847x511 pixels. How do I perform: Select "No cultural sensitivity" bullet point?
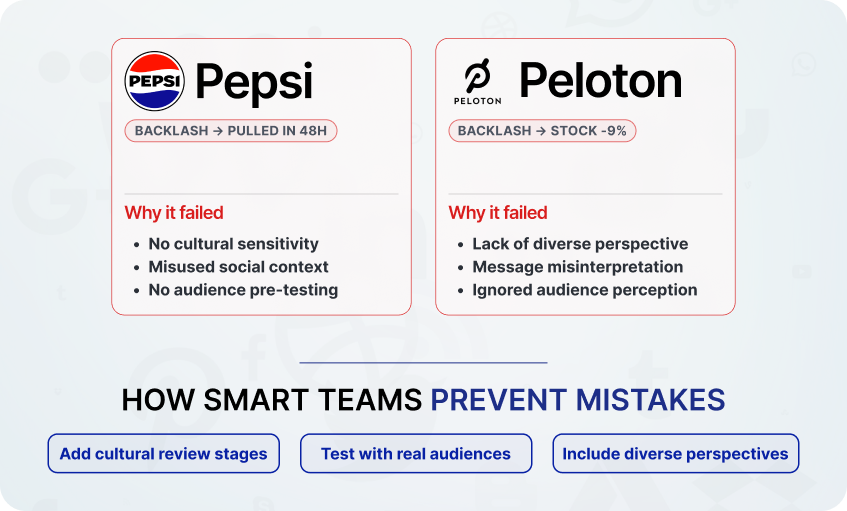pos(233,243)
